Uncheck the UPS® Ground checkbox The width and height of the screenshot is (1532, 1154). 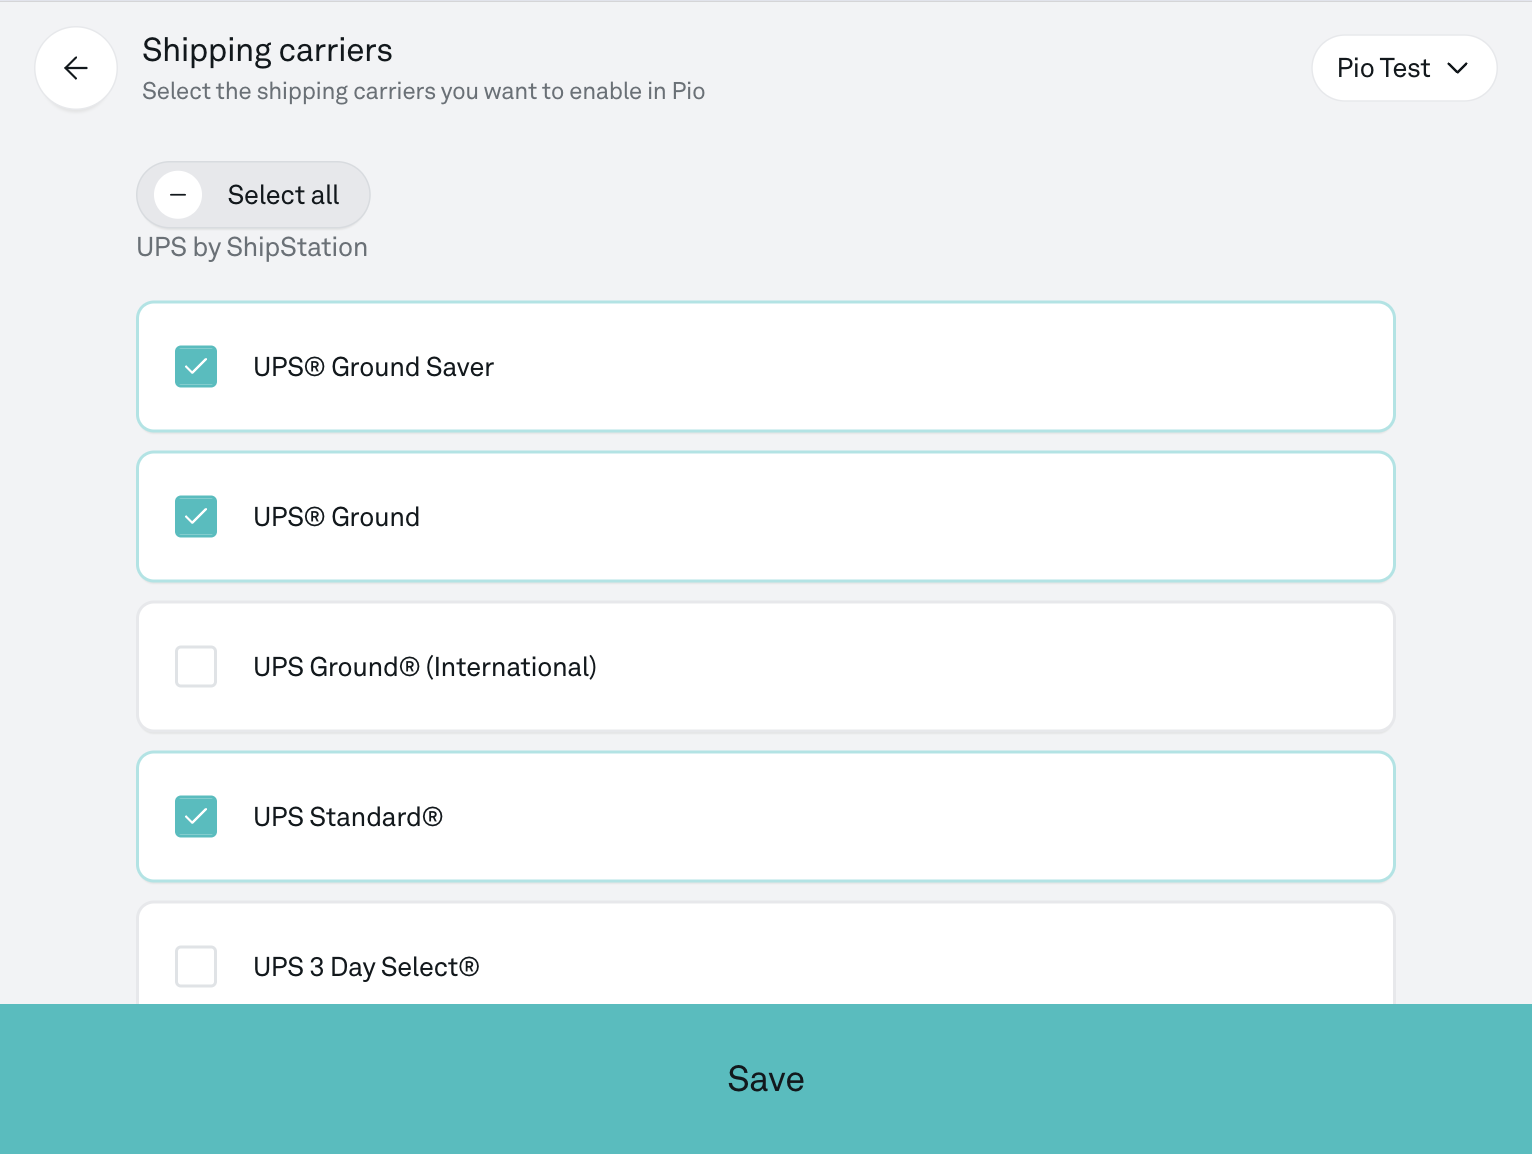click(196, 517)
